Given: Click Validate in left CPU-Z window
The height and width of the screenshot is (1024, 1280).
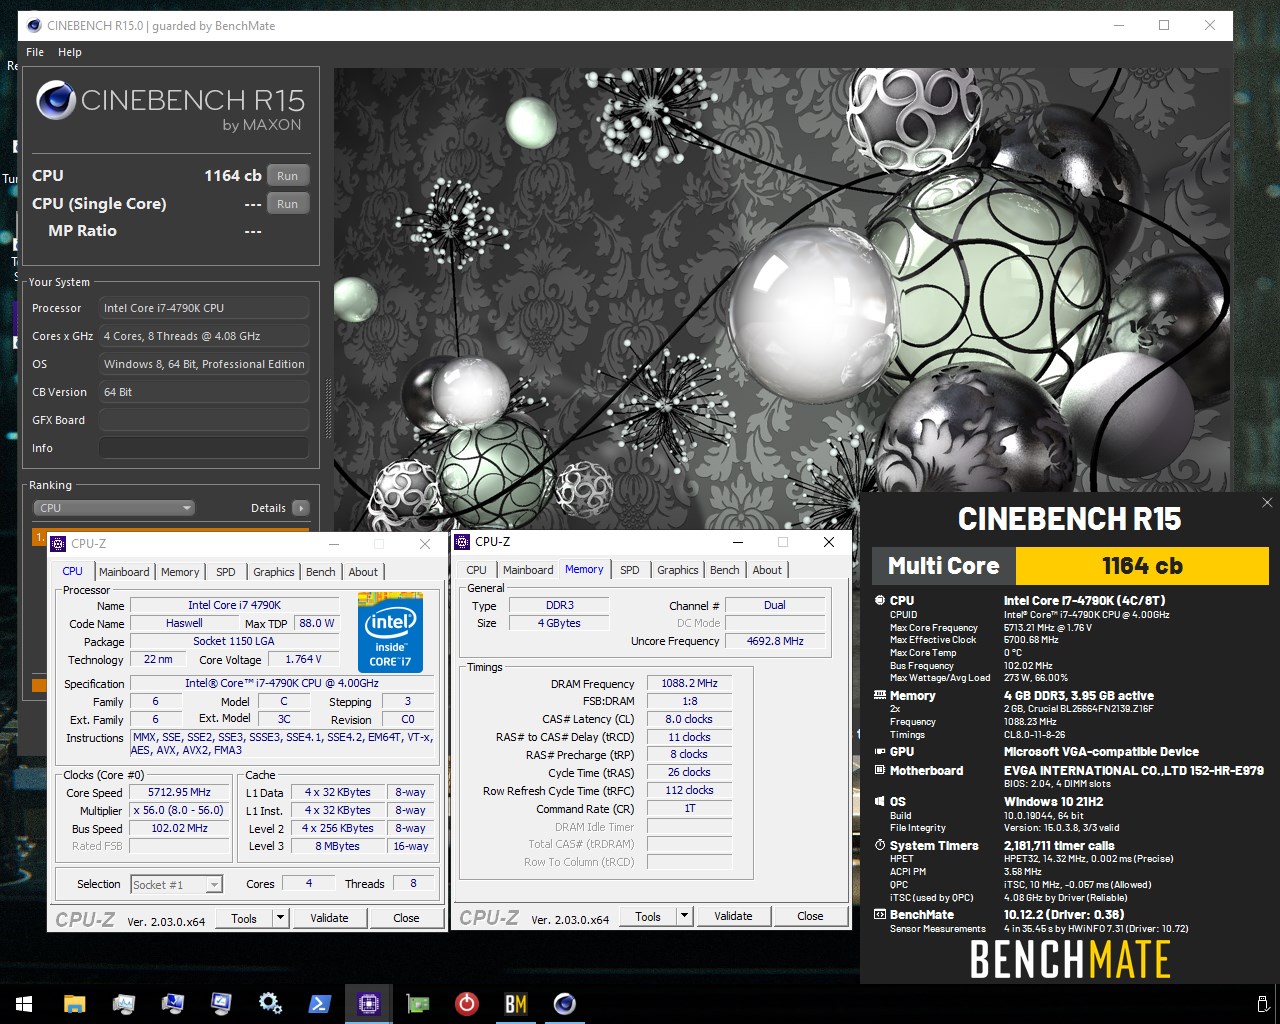Looking at the screenshot, I should [330, 918].
